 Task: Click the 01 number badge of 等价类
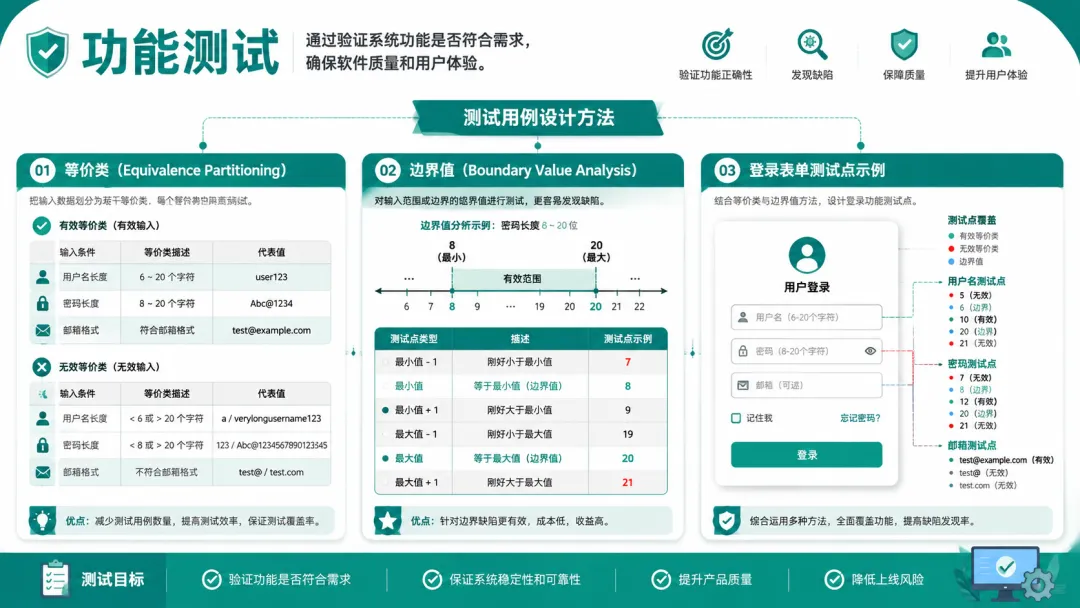tap(43, 170)
